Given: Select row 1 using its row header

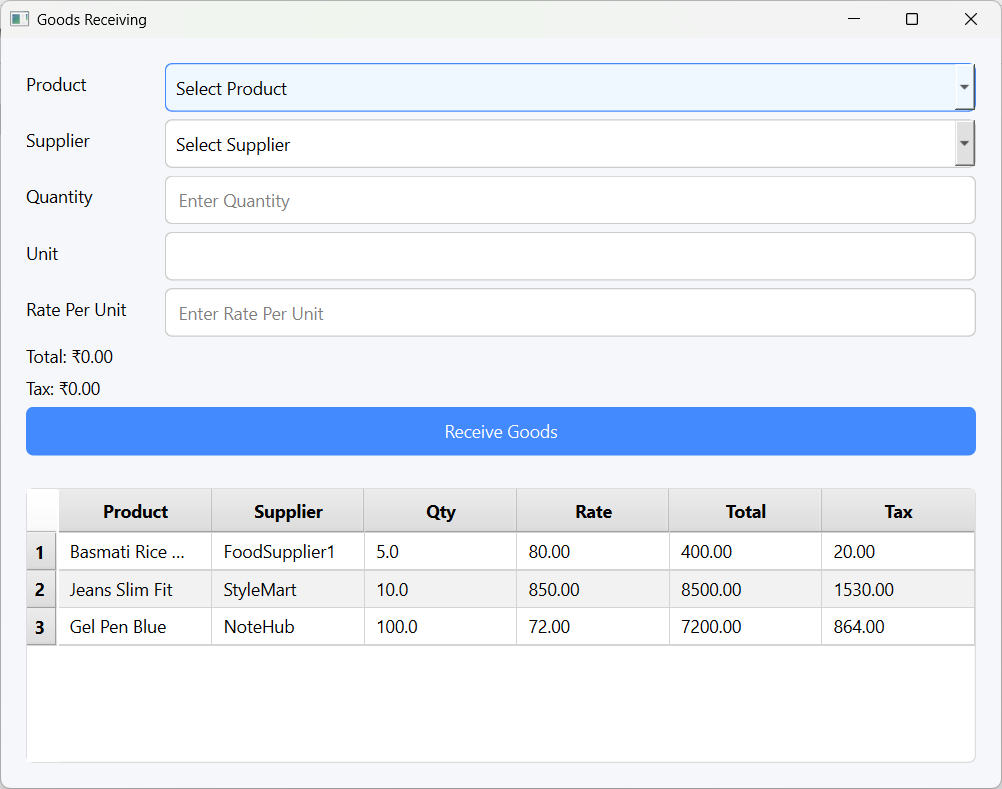Looking at the screenshot, I should click(41, 552).
